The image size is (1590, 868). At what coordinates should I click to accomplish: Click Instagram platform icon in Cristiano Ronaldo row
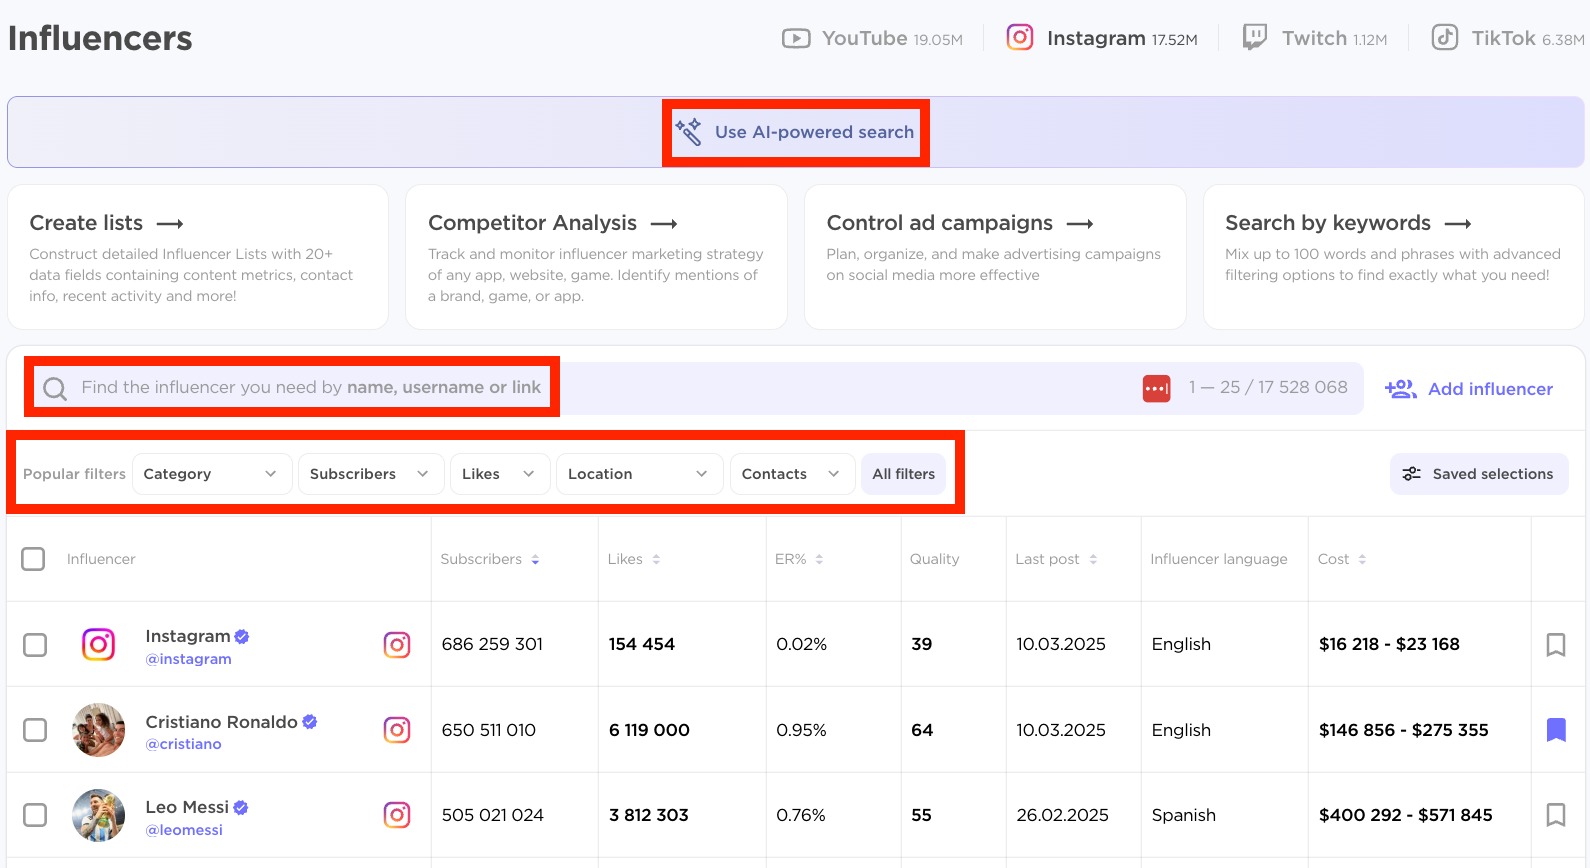tap(397, 730)
